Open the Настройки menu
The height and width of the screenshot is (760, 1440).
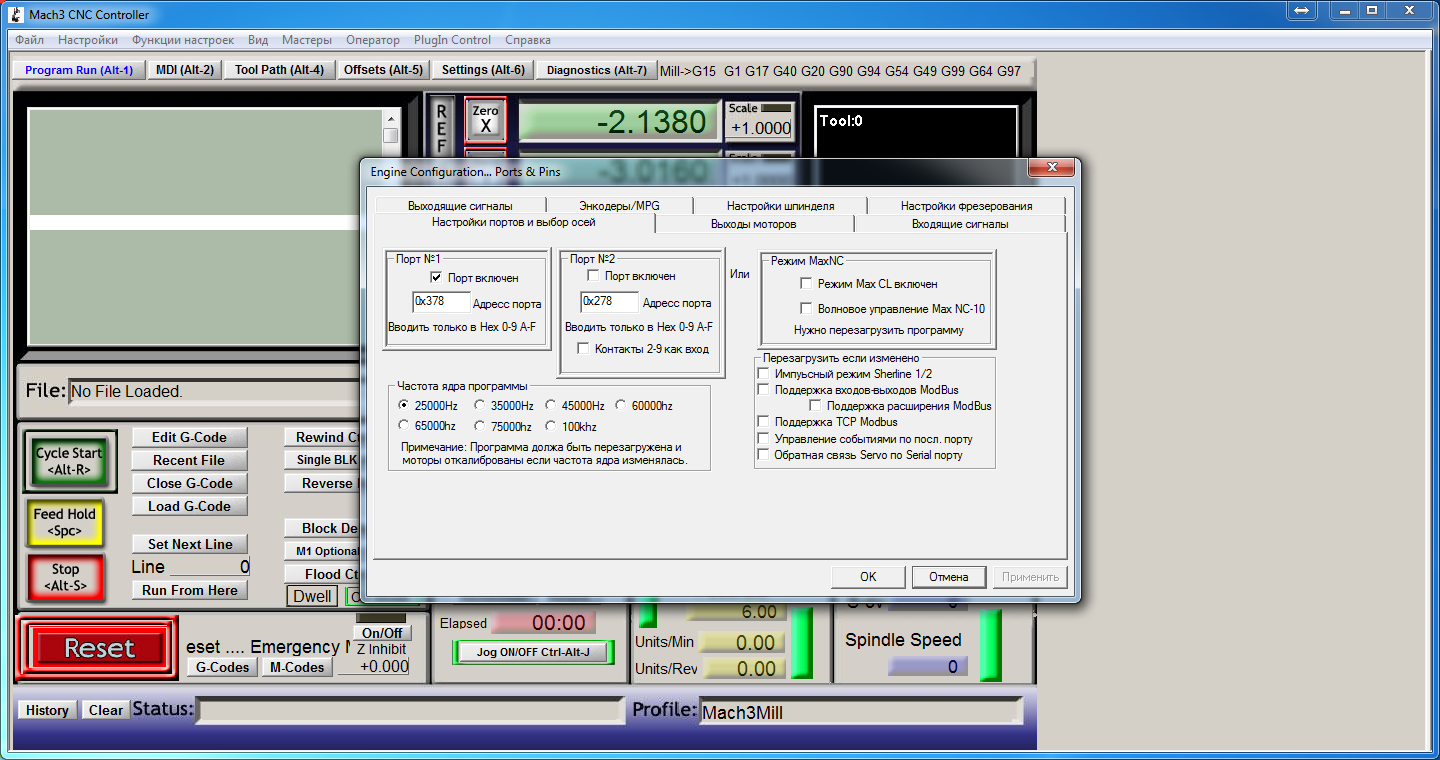[x=88, y=40]
